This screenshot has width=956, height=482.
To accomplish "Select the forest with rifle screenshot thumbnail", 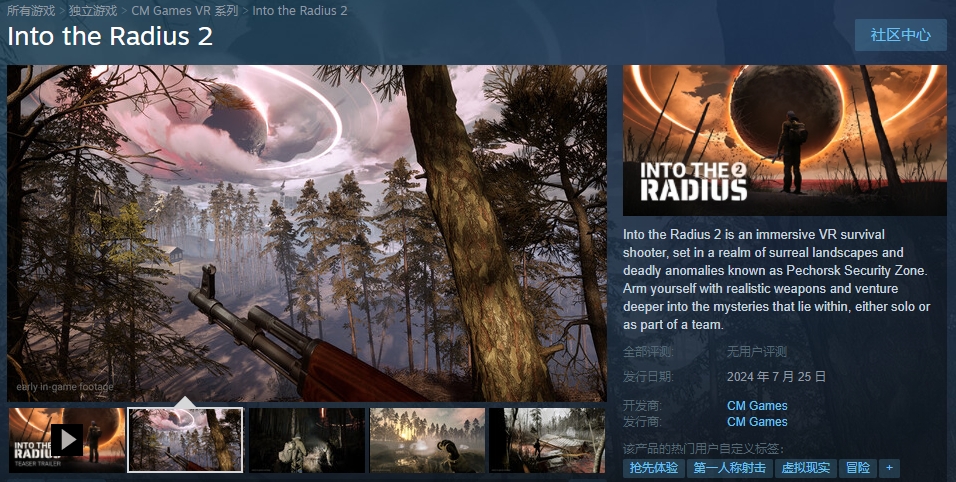I will pyautogui.click(x=185, y=440).
